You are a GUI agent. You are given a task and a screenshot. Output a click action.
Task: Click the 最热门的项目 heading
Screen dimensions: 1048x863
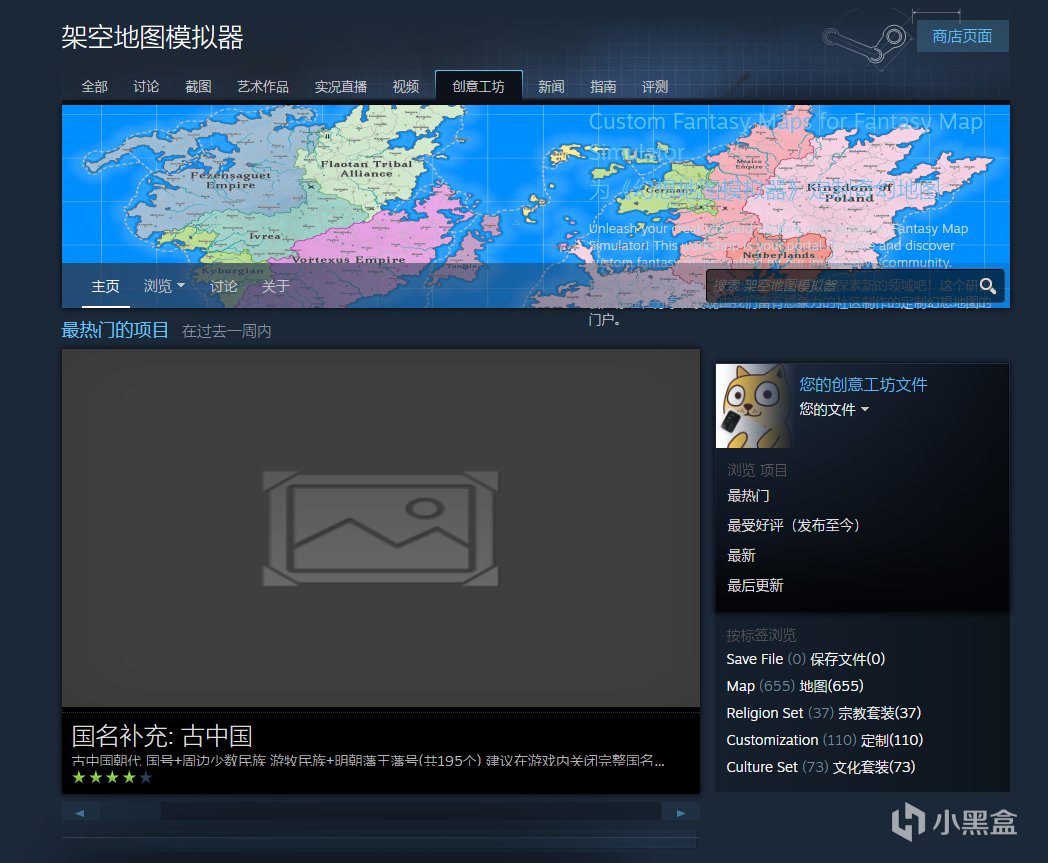tap(115, 330)
